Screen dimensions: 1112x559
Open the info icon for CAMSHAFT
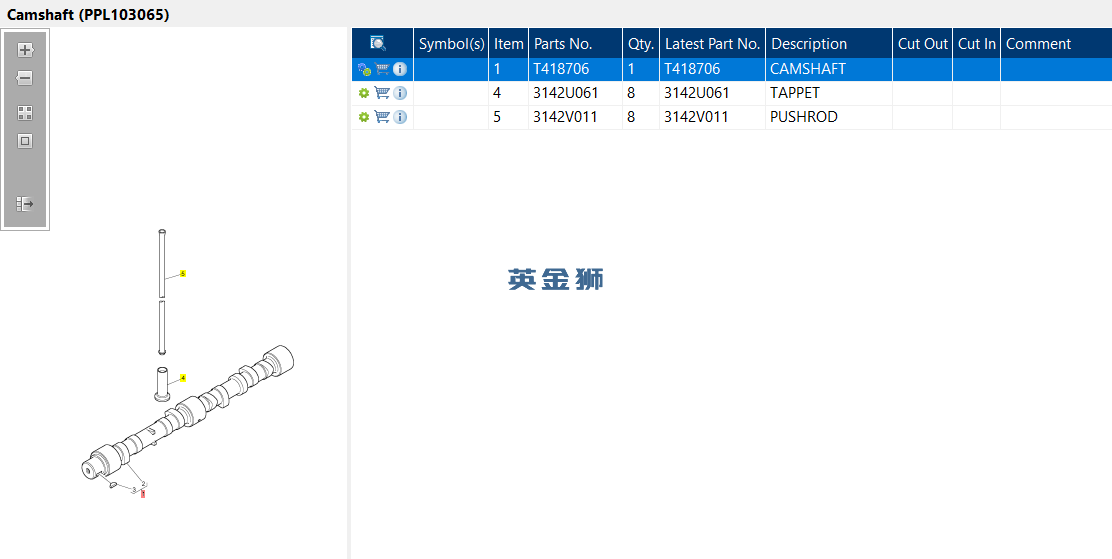click(x=400, y=69)
